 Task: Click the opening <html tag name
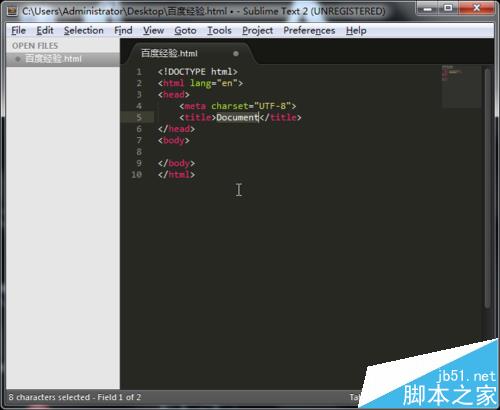point(173,83)
